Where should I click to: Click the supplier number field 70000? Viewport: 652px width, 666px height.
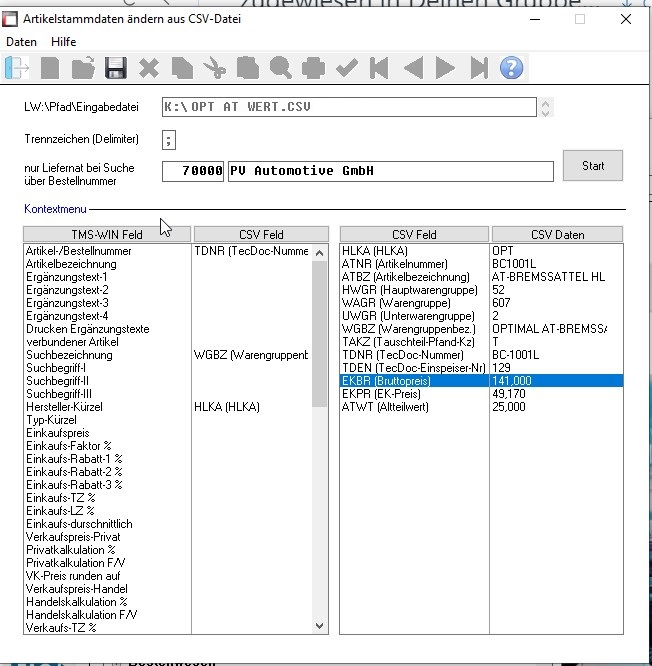[193, 171]
